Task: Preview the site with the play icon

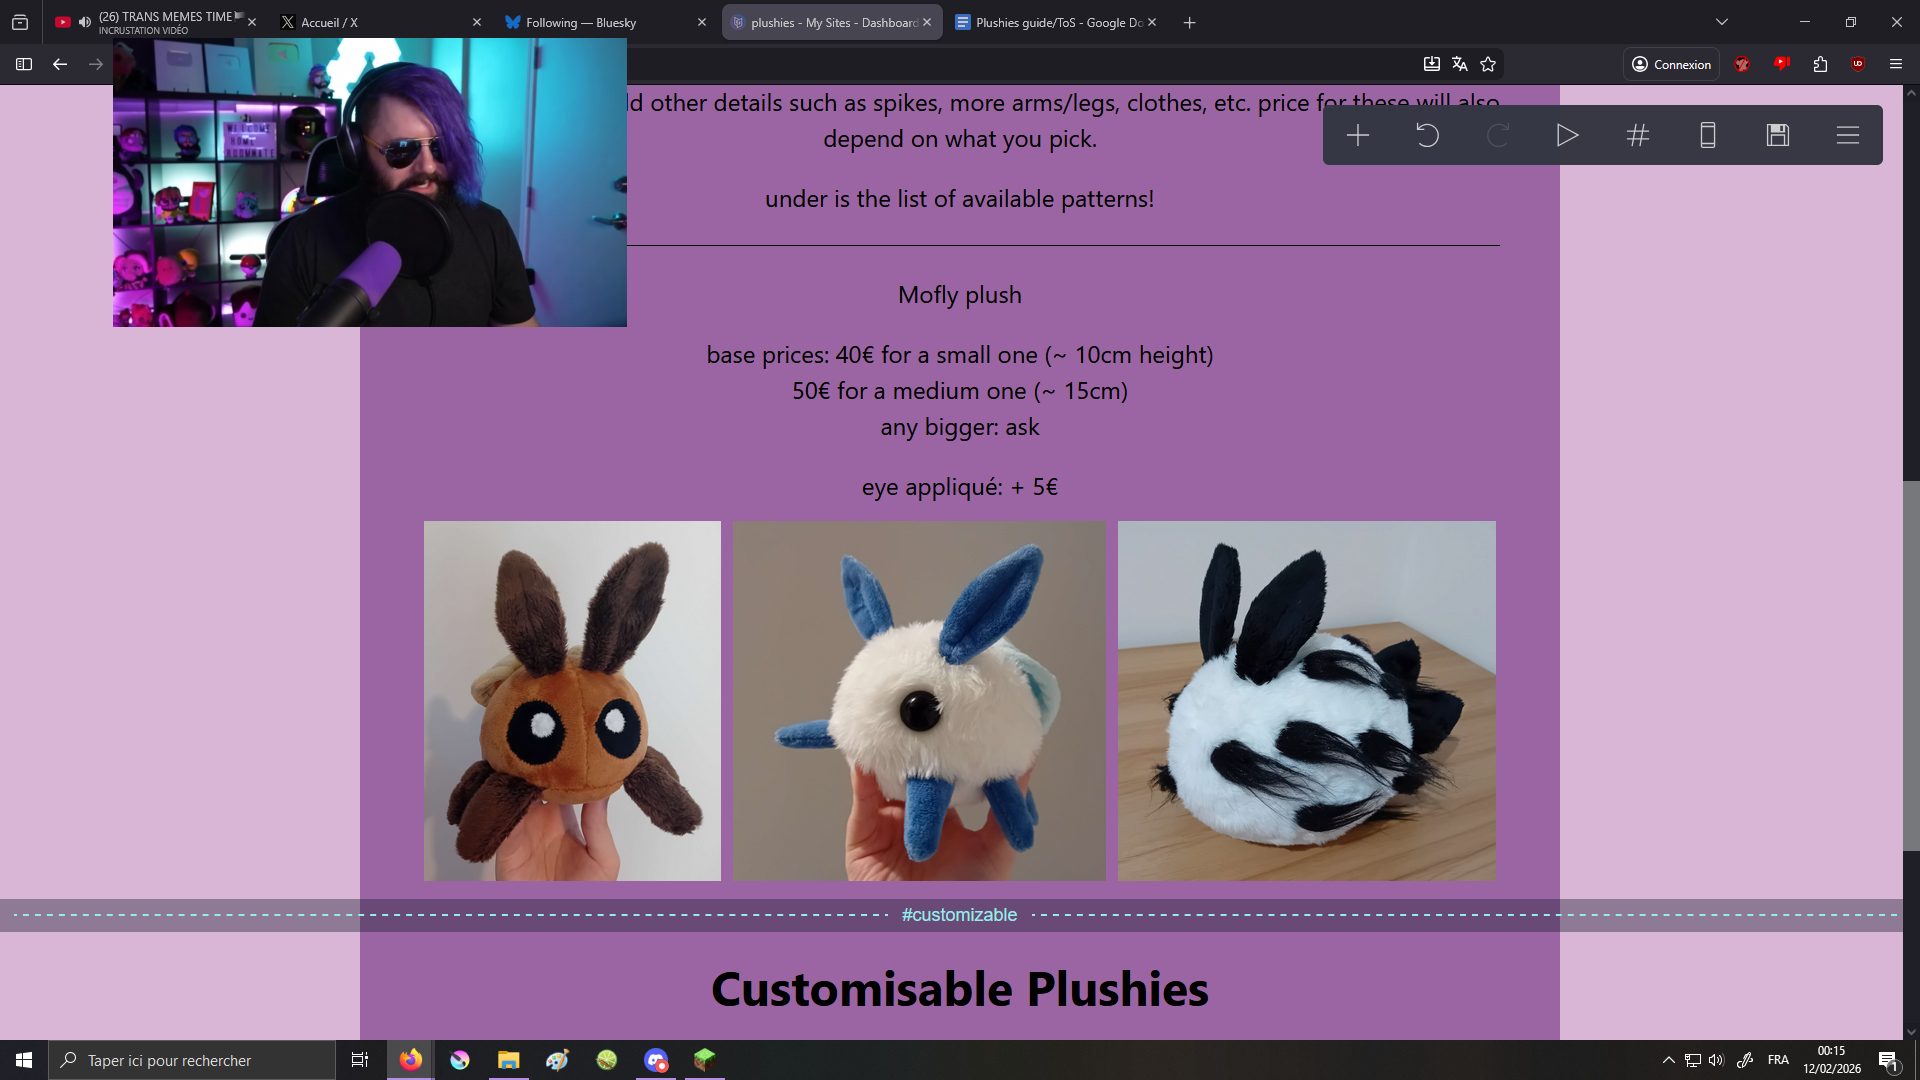Action: pyautogui.click(x=1567, y=135)
